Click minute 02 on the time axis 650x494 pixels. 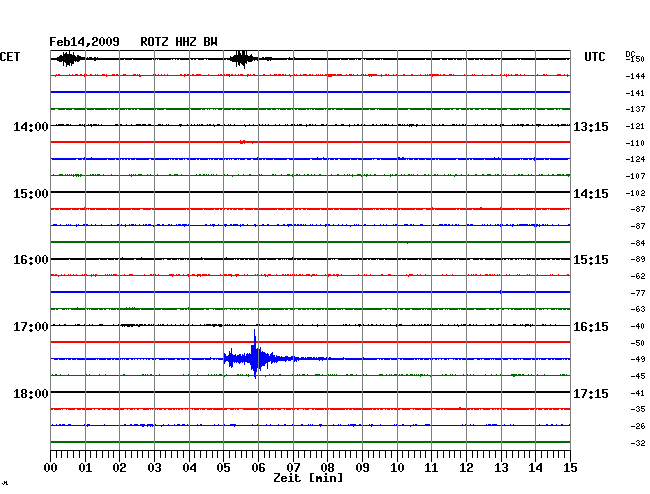119,467
